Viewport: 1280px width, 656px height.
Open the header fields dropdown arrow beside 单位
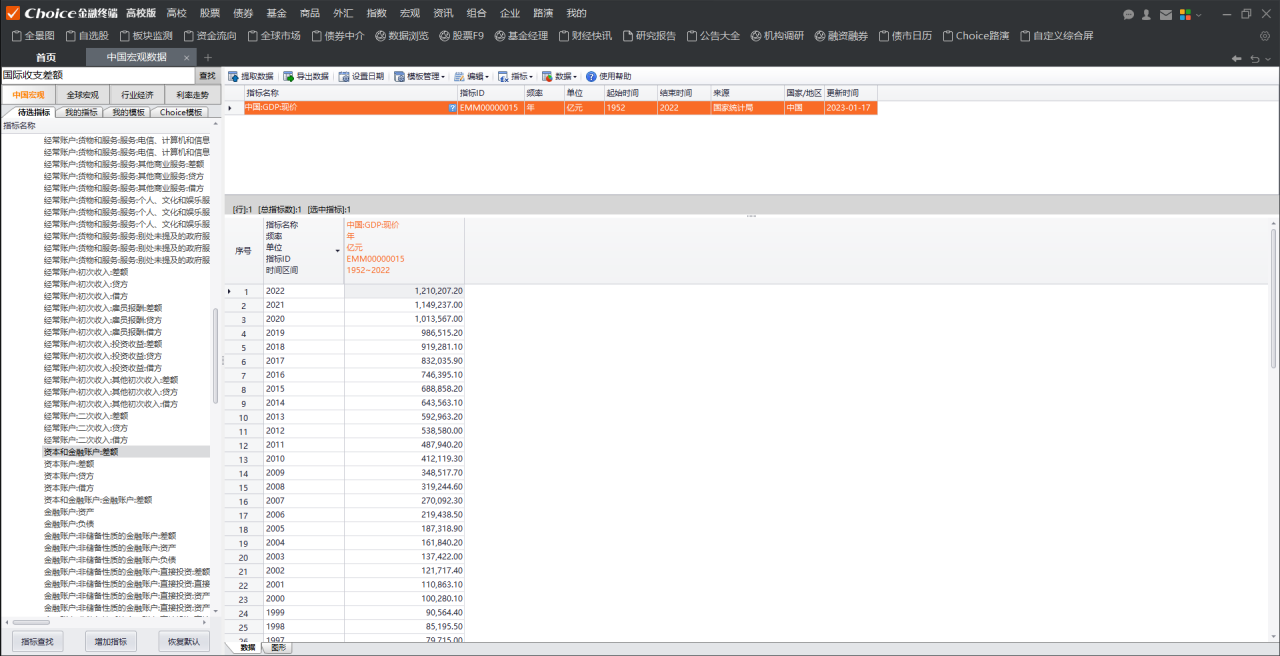[337, 249]
